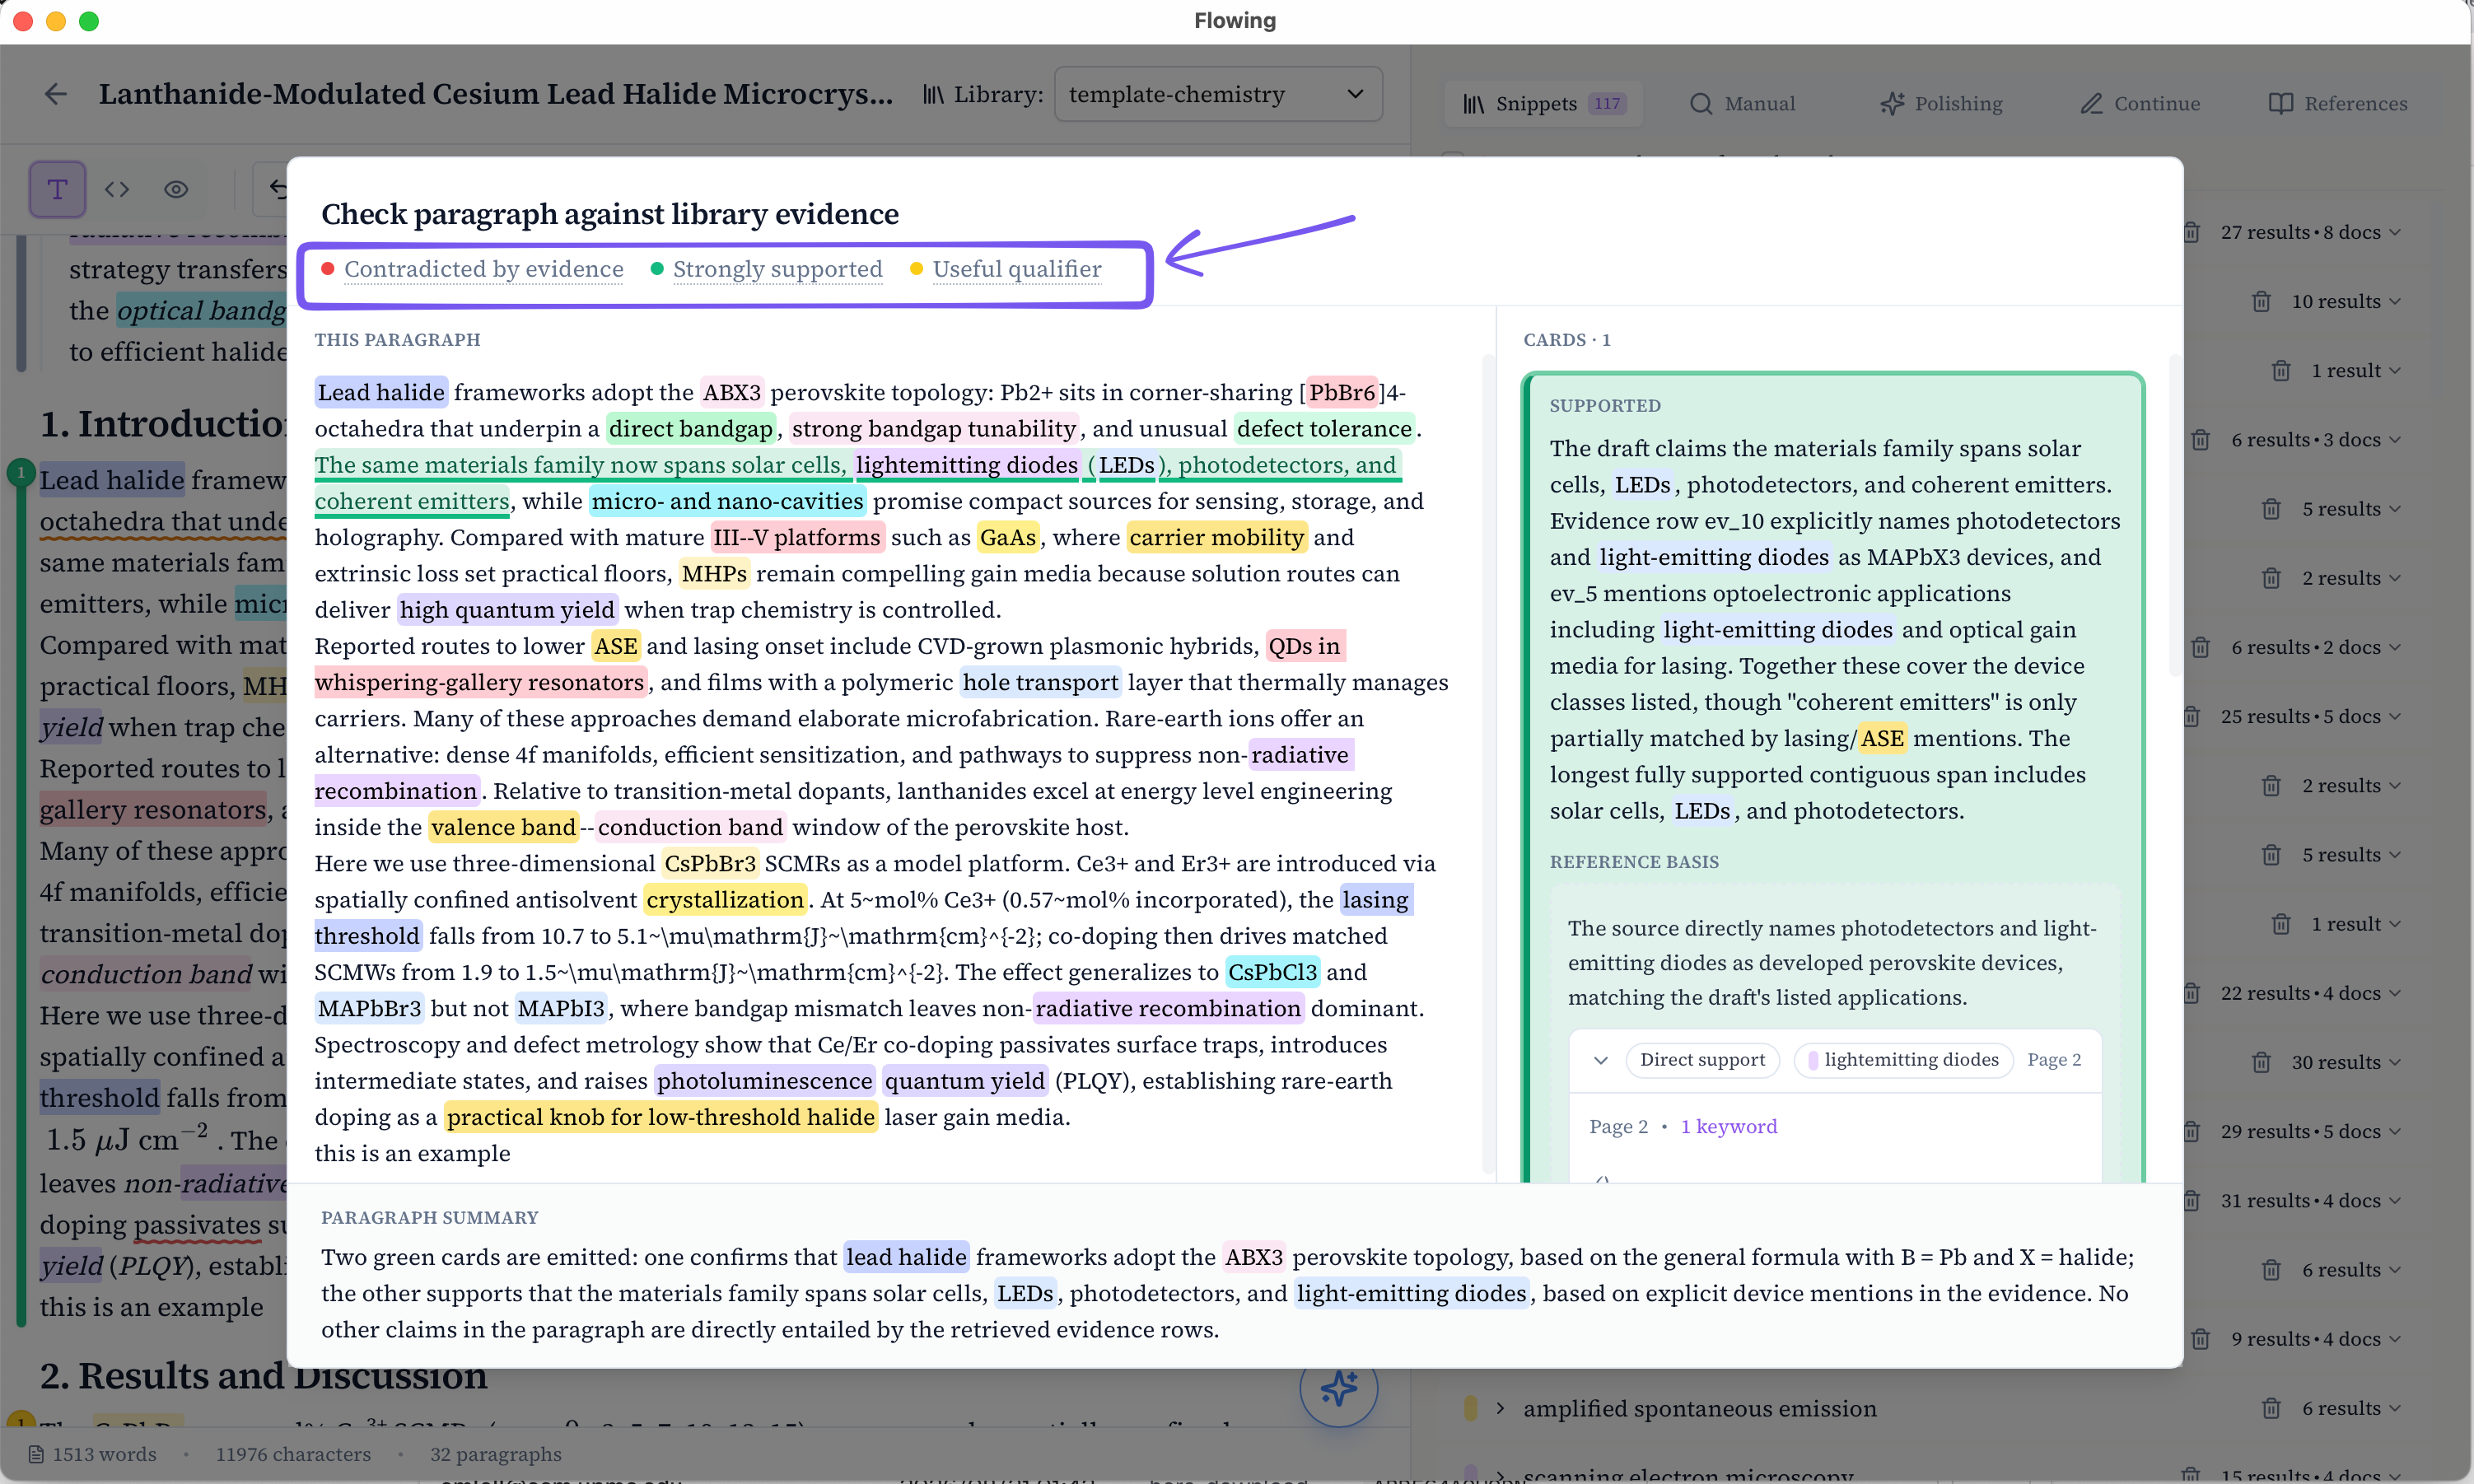Expand the 10 results chevron
Screen dimensions: 2474x1484
coord(2394,301)
